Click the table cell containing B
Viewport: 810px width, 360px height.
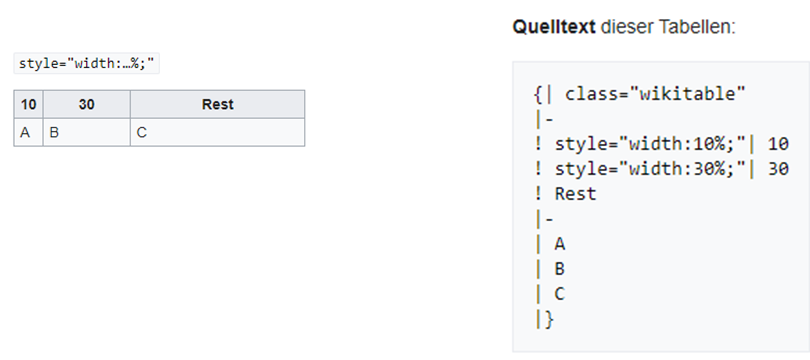[x=87, y=132]
